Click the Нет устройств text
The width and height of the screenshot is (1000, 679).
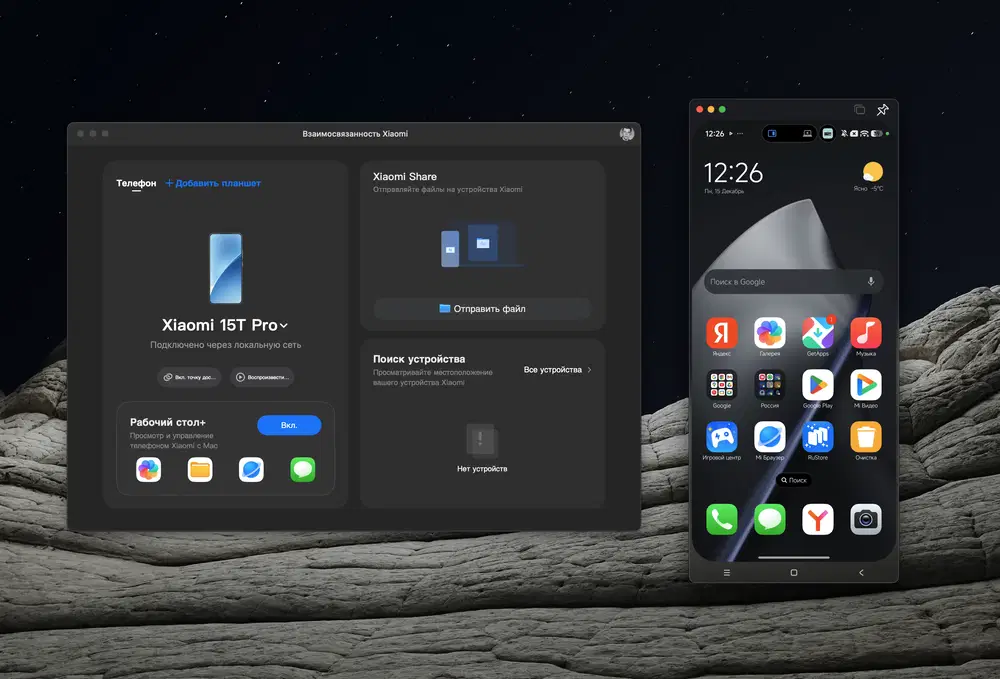click(x=482, y=469)
